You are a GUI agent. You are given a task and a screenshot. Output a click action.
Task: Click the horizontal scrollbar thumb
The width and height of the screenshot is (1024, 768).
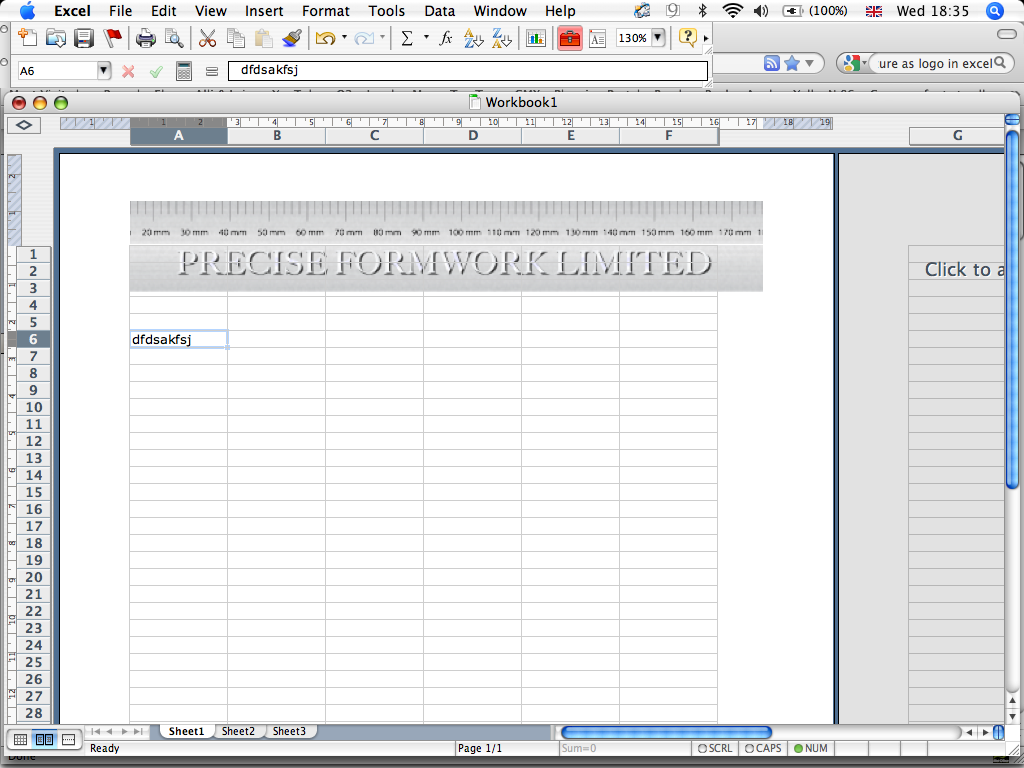pyautogui.click(x=666, y=732)
